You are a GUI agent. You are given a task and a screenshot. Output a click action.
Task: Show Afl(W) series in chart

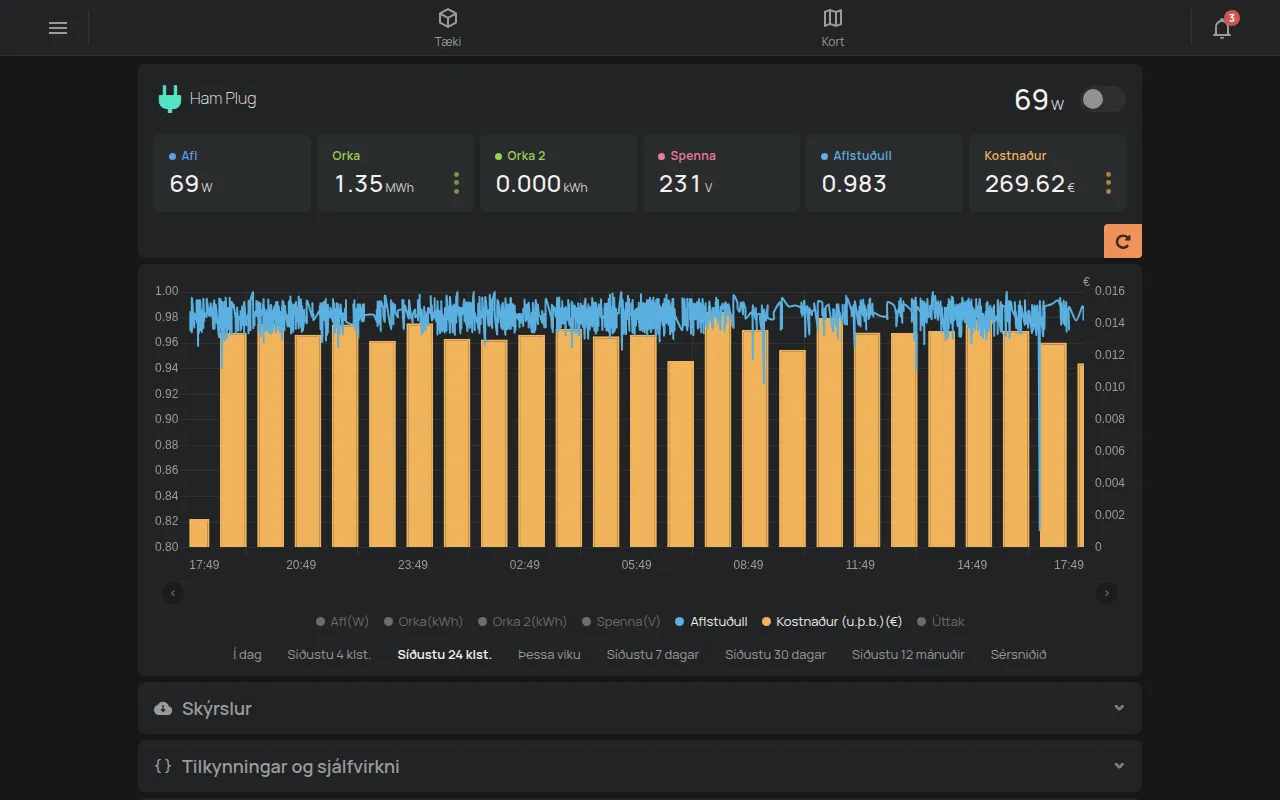(342, 622)
